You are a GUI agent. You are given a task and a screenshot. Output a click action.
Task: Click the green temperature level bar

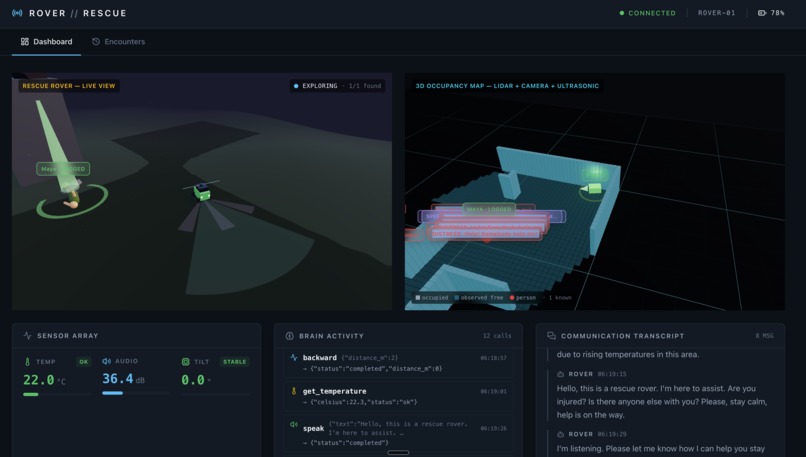pos(31,394)
